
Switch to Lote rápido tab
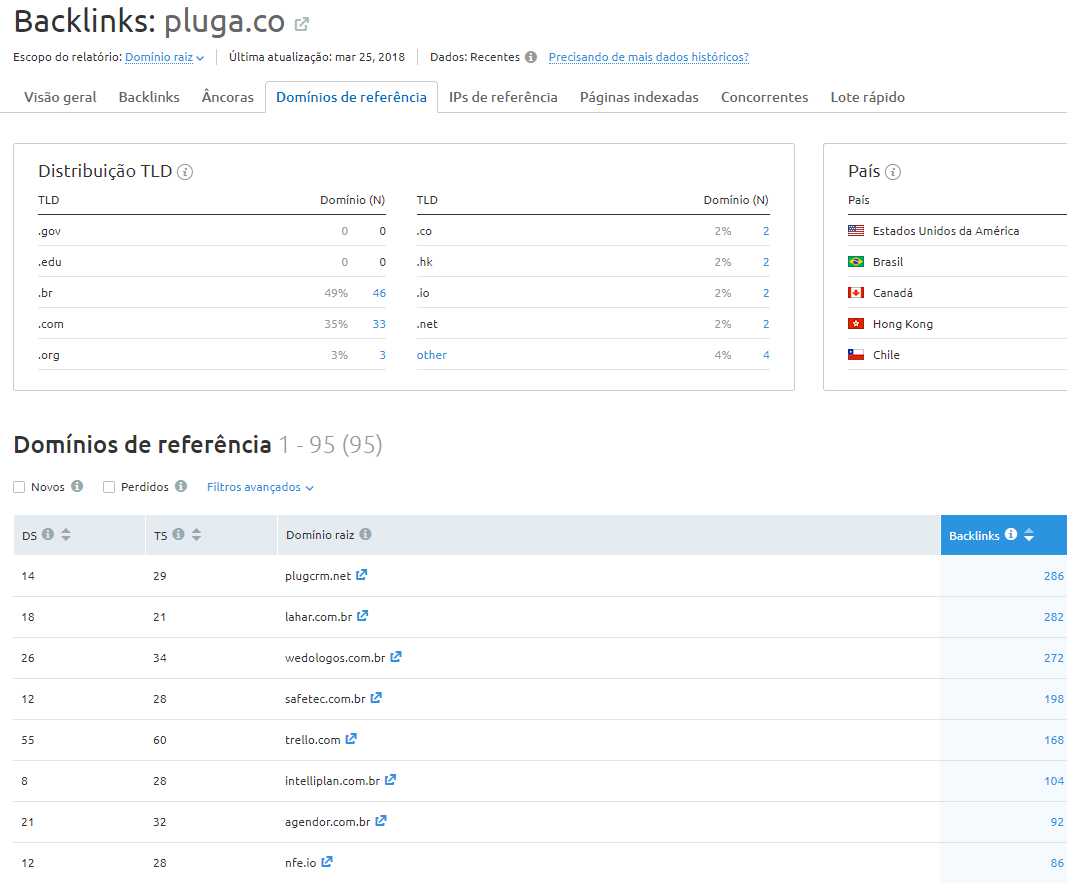(868, 97)
